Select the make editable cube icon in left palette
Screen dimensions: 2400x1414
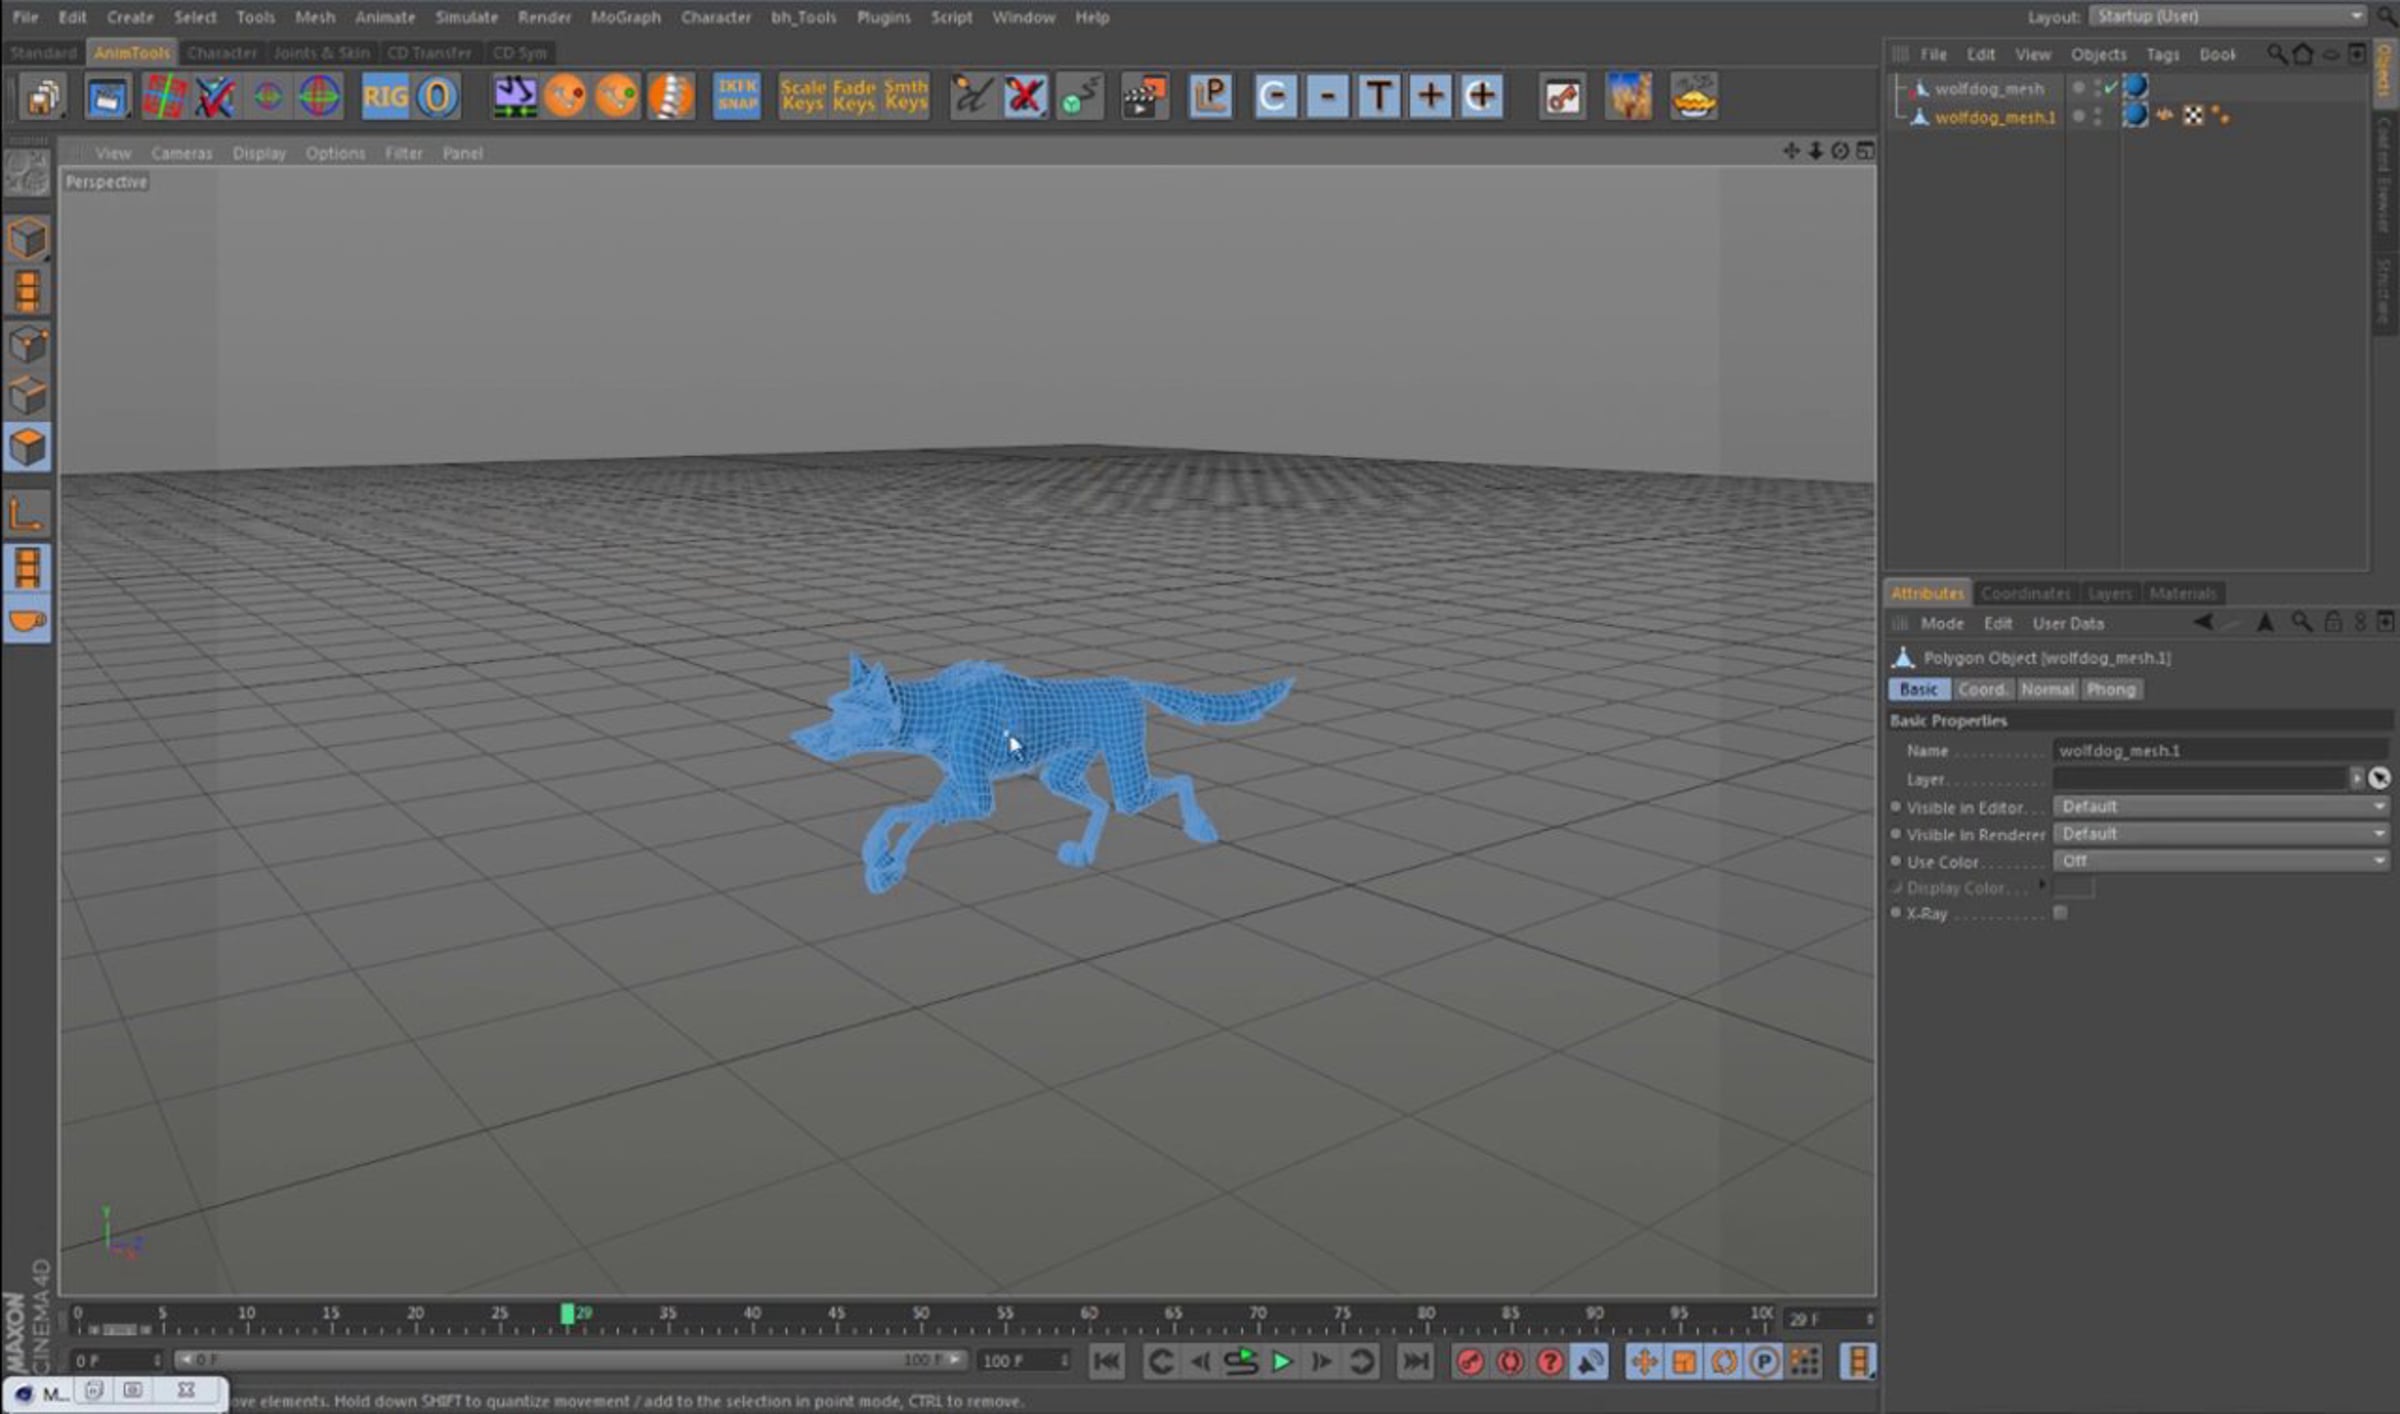[28, 239]
